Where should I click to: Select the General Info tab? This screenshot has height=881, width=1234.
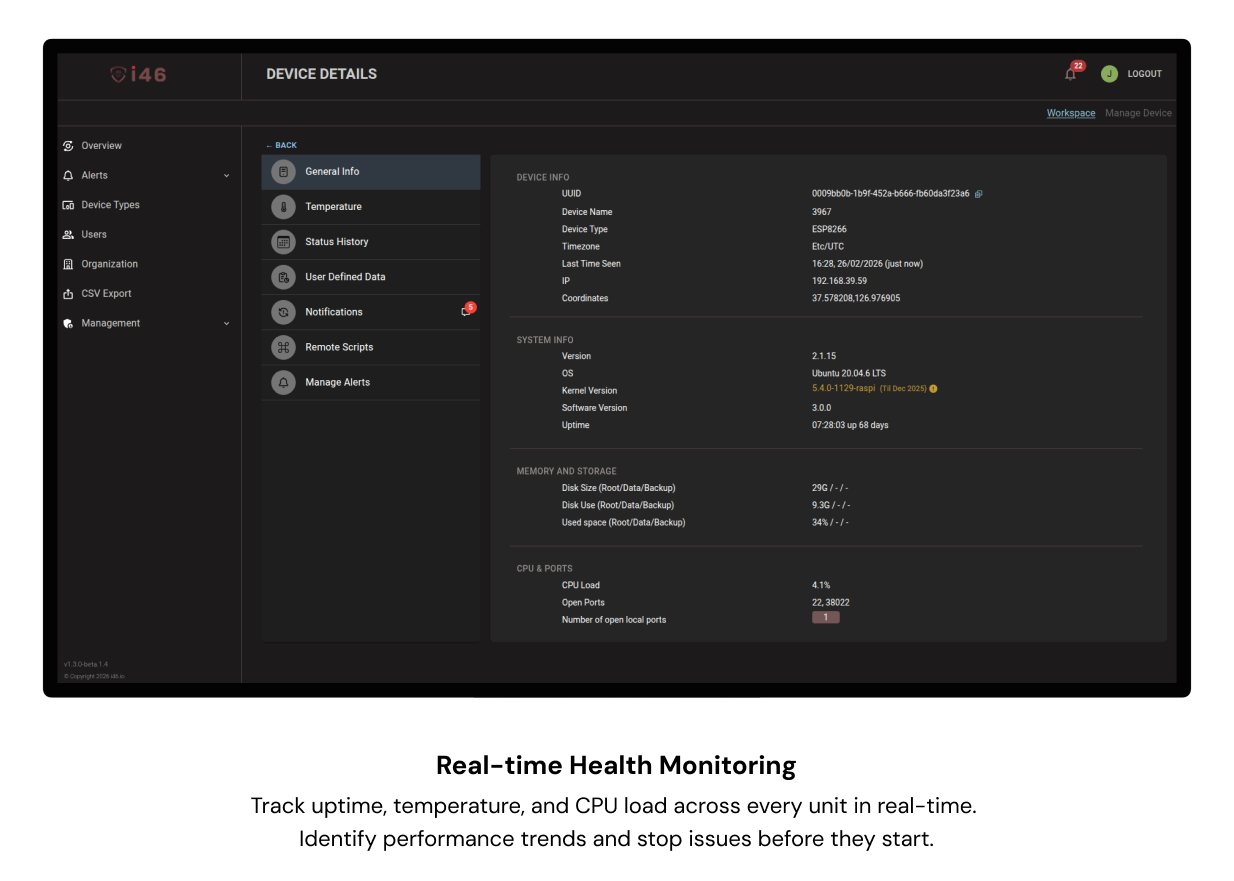tap(332, 172)
